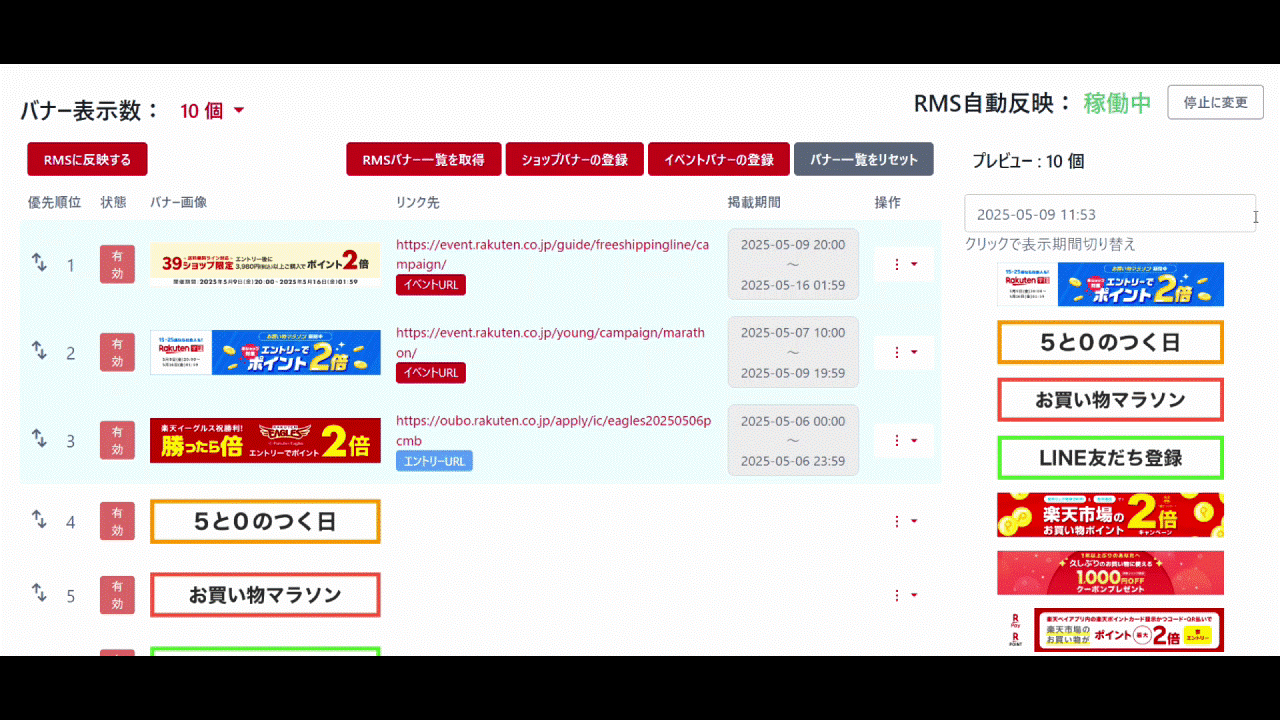Click the 稼働中 status text
The height and width of the screenshot is (720, 1280).
tap(1118, 102)
